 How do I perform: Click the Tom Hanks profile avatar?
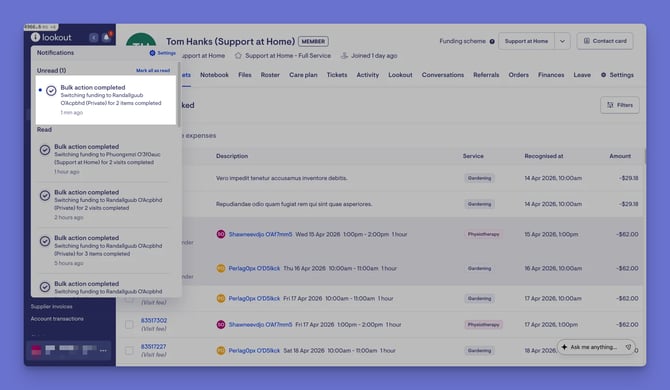(141, 39)
